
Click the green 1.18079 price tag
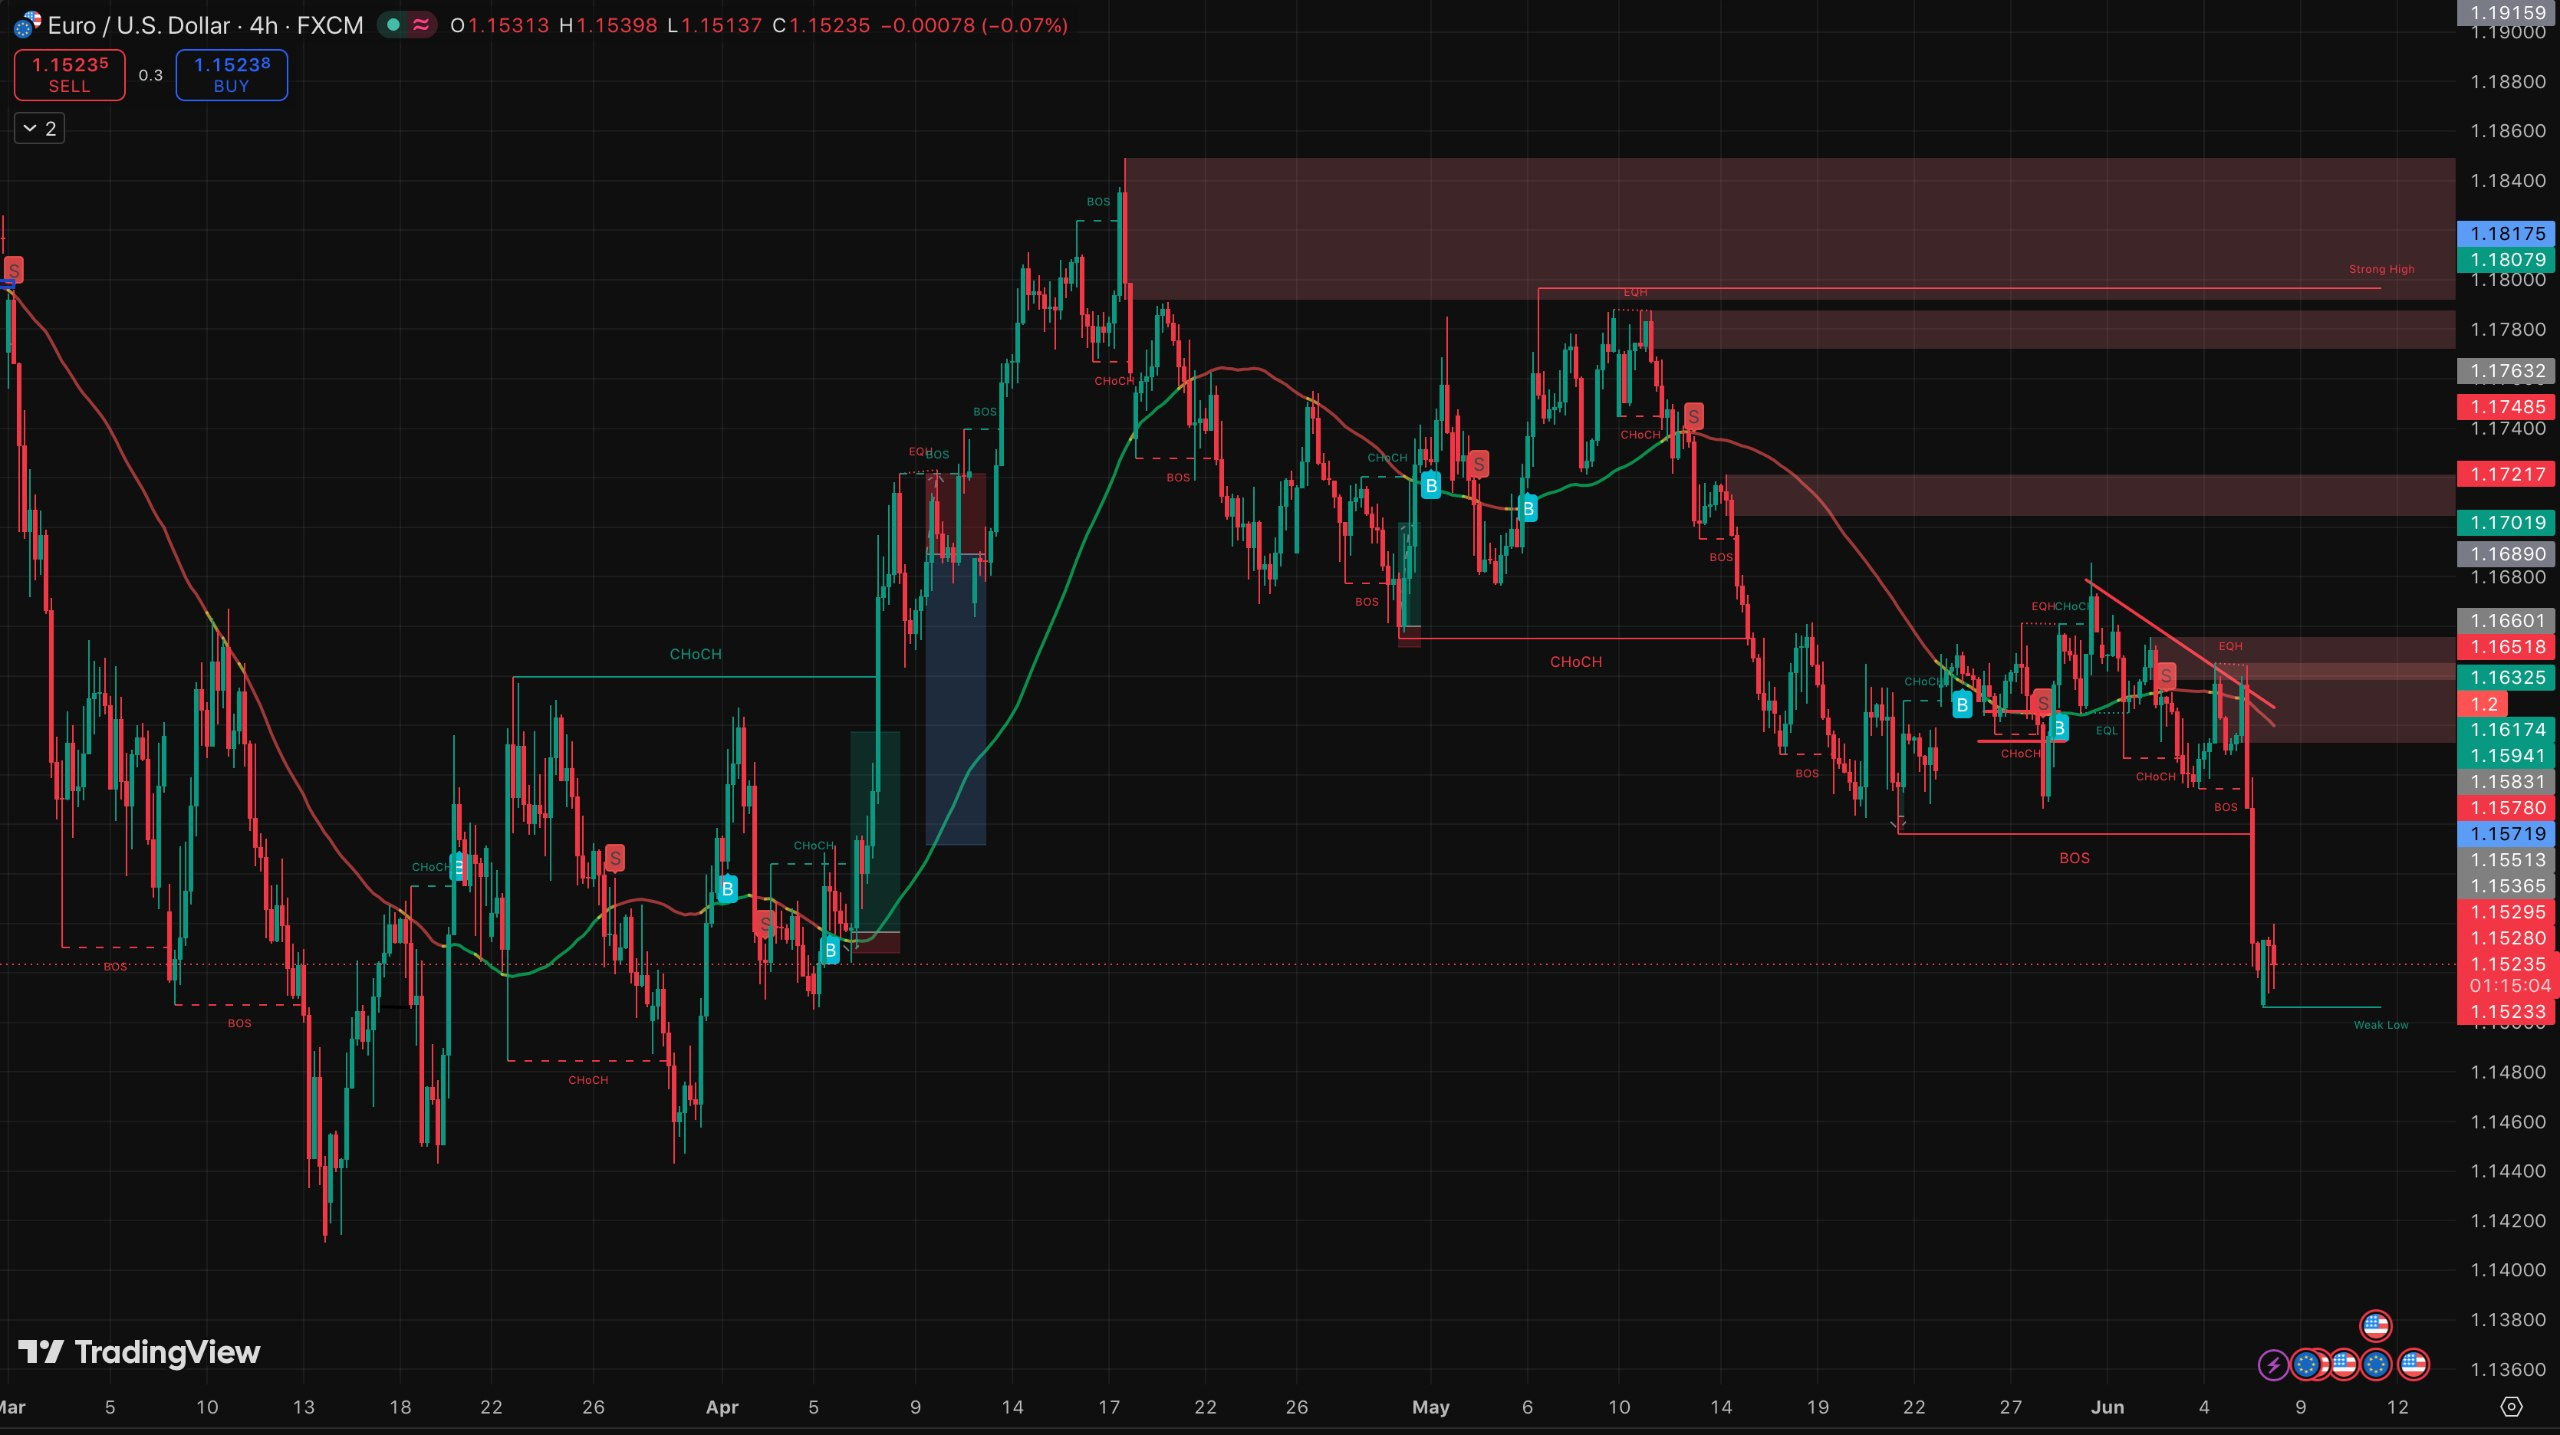(x=2507, y=259)
